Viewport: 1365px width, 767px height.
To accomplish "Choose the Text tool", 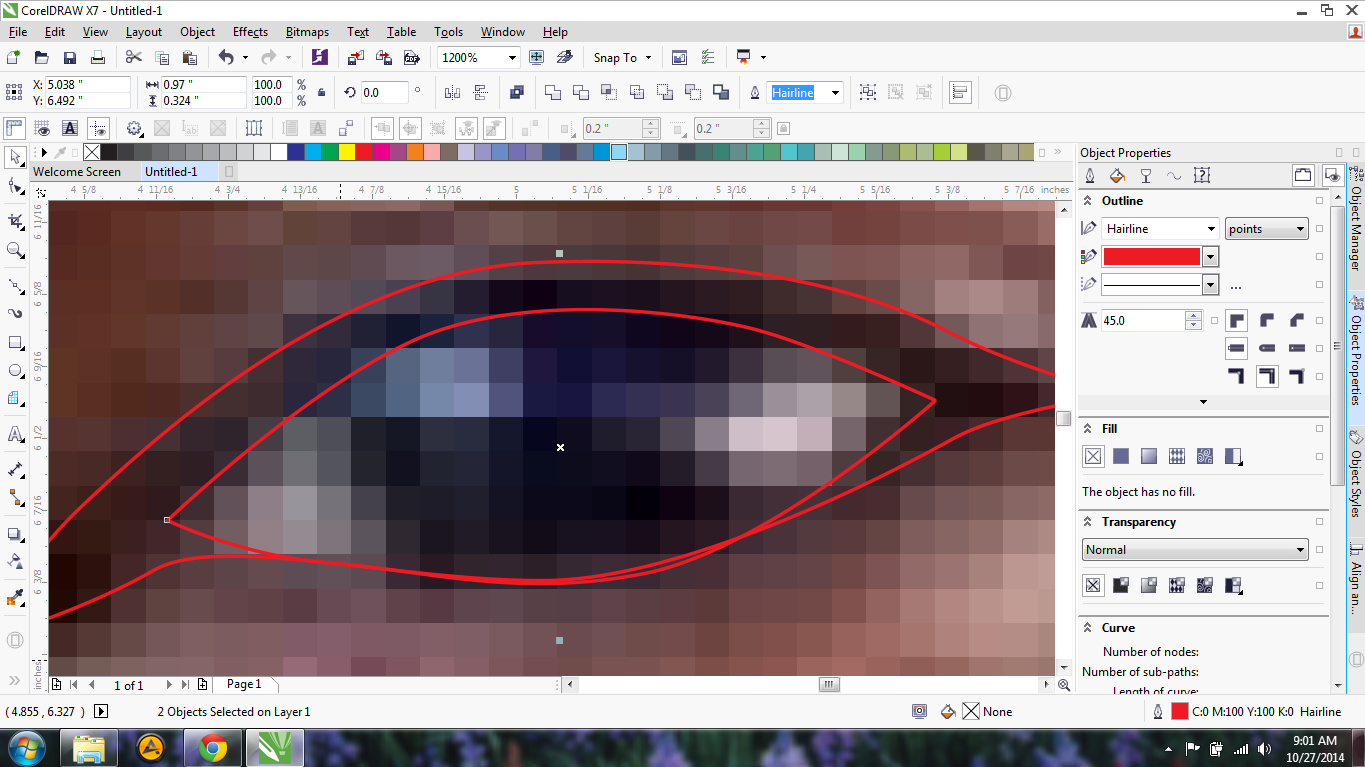I will pos(14,435).
